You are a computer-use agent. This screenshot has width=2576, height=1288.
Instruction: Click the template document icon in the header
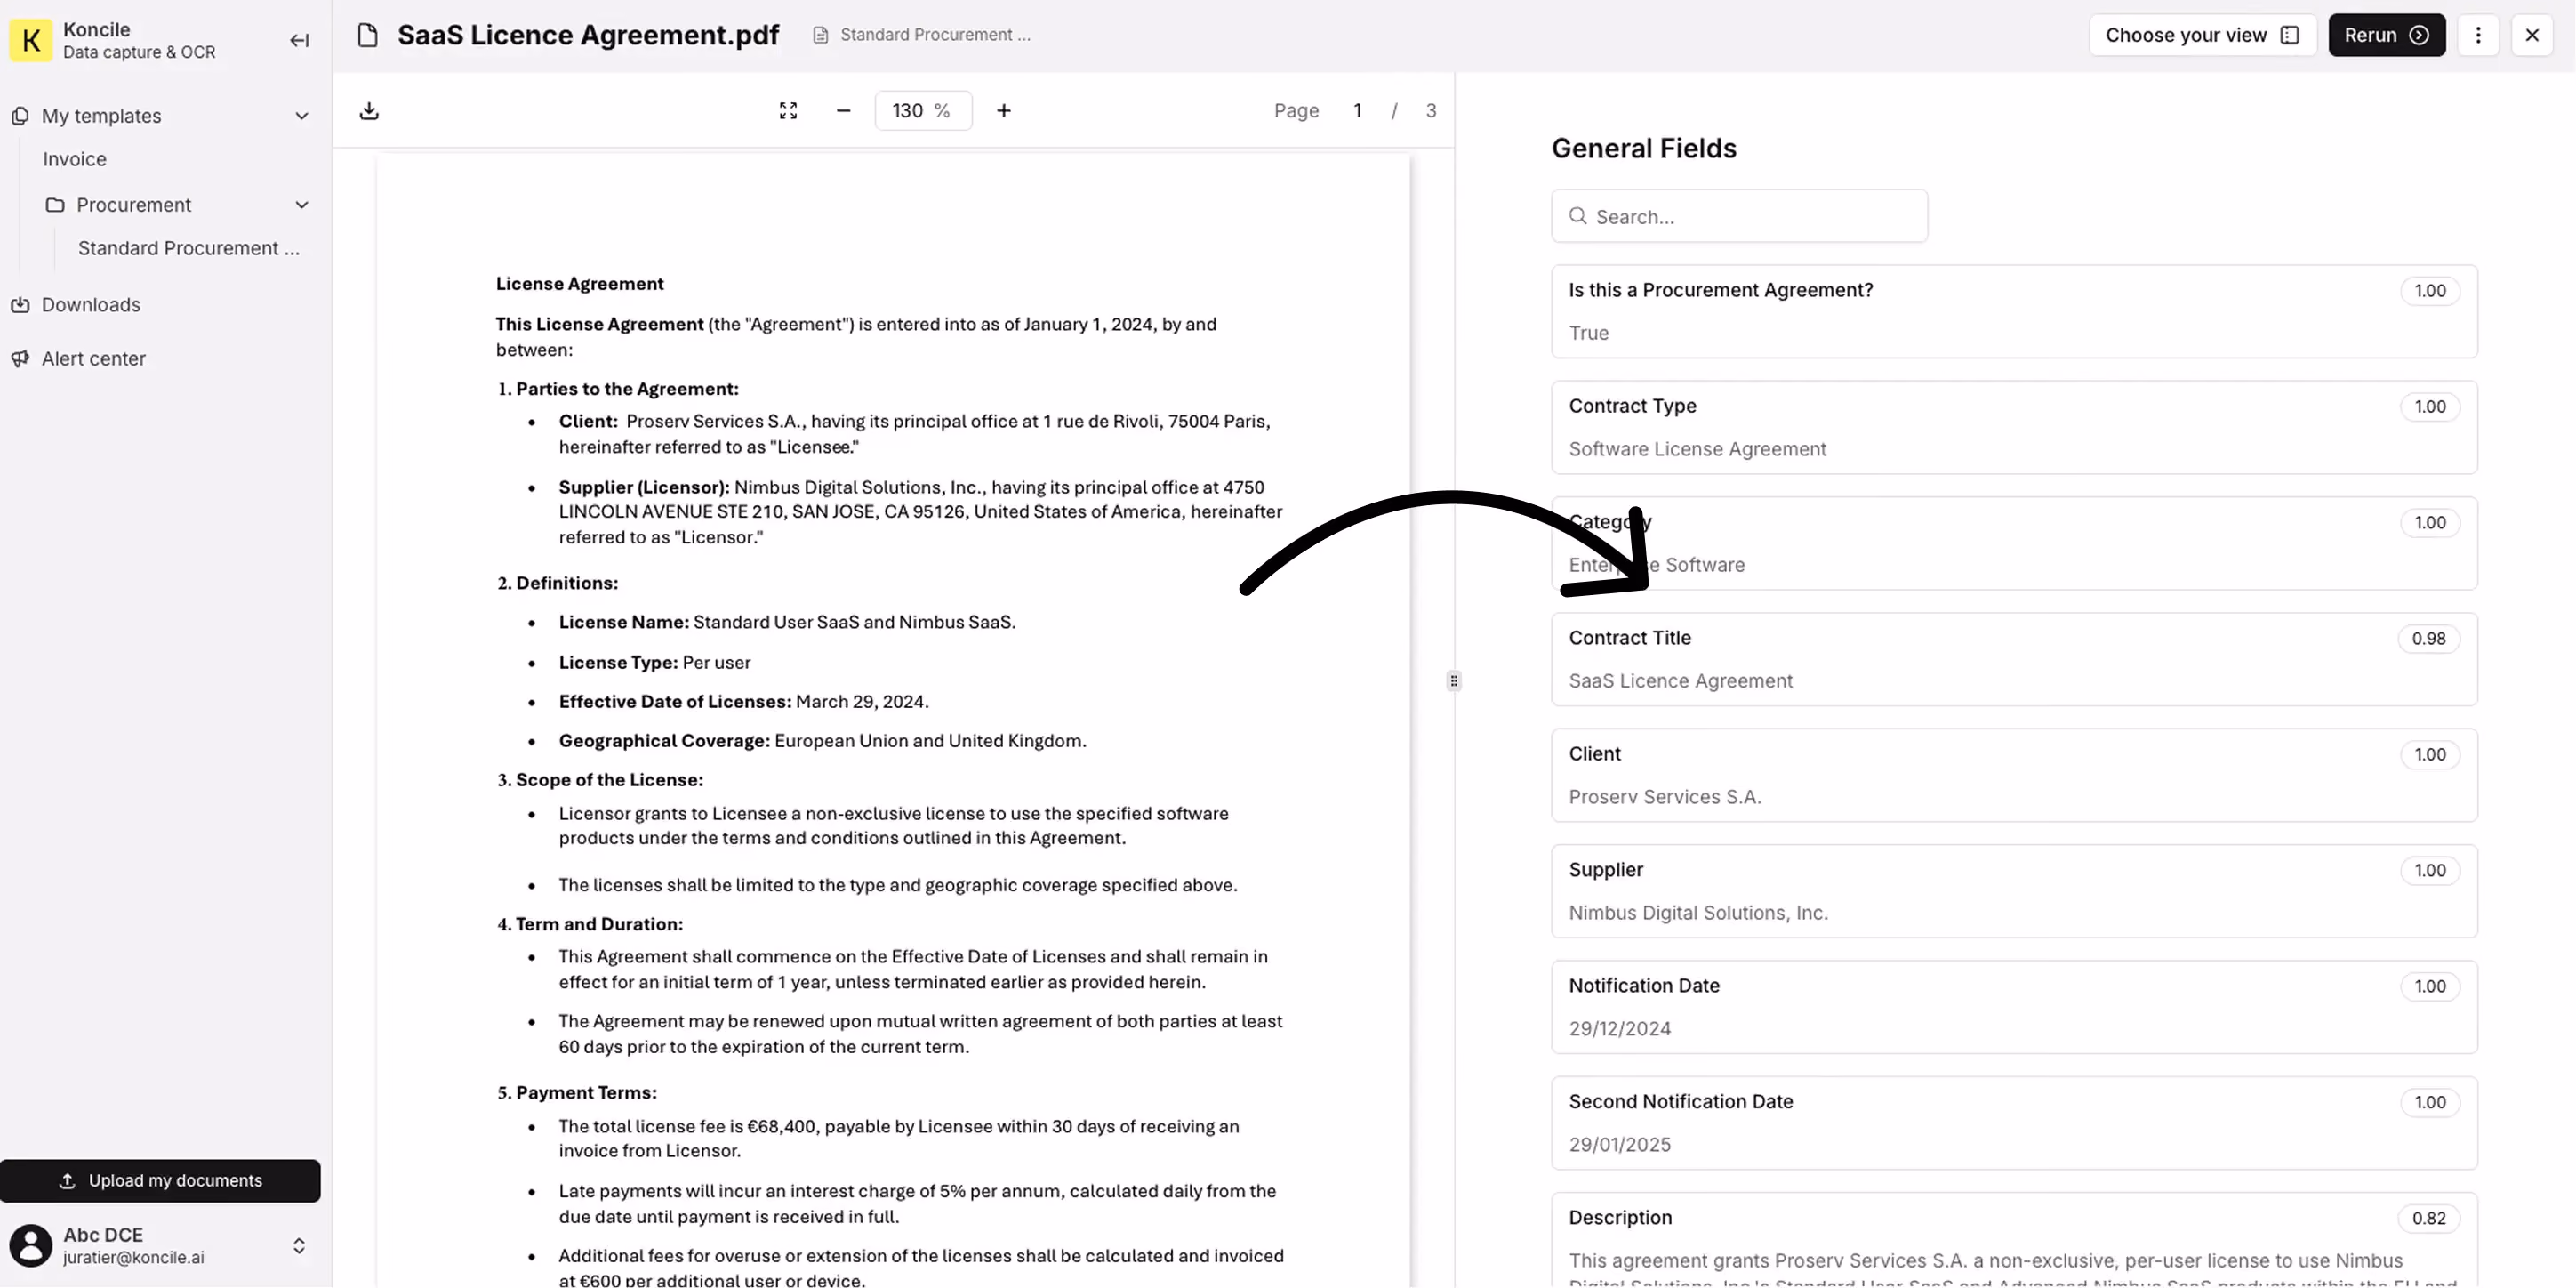pos(820,35)
